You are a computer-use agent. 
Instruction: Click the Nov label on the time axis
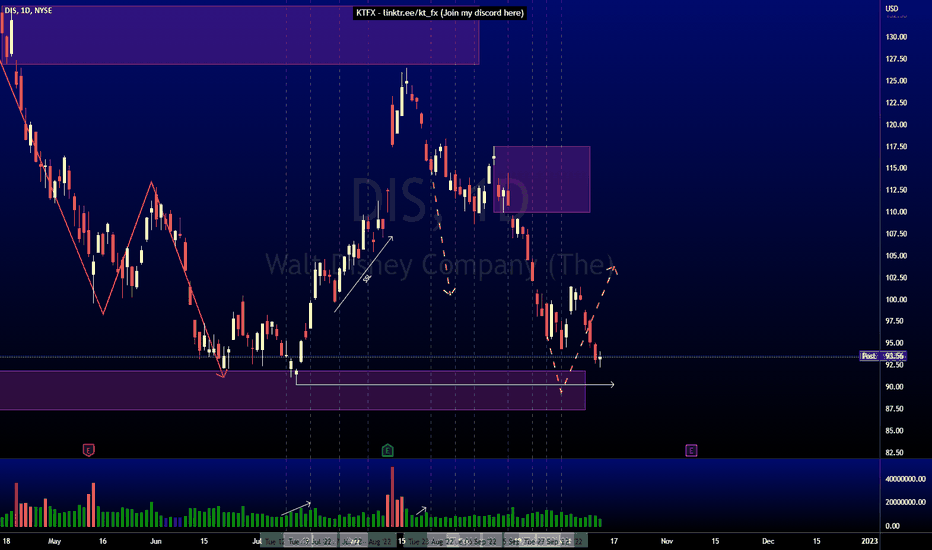click(x=667, y=541)
